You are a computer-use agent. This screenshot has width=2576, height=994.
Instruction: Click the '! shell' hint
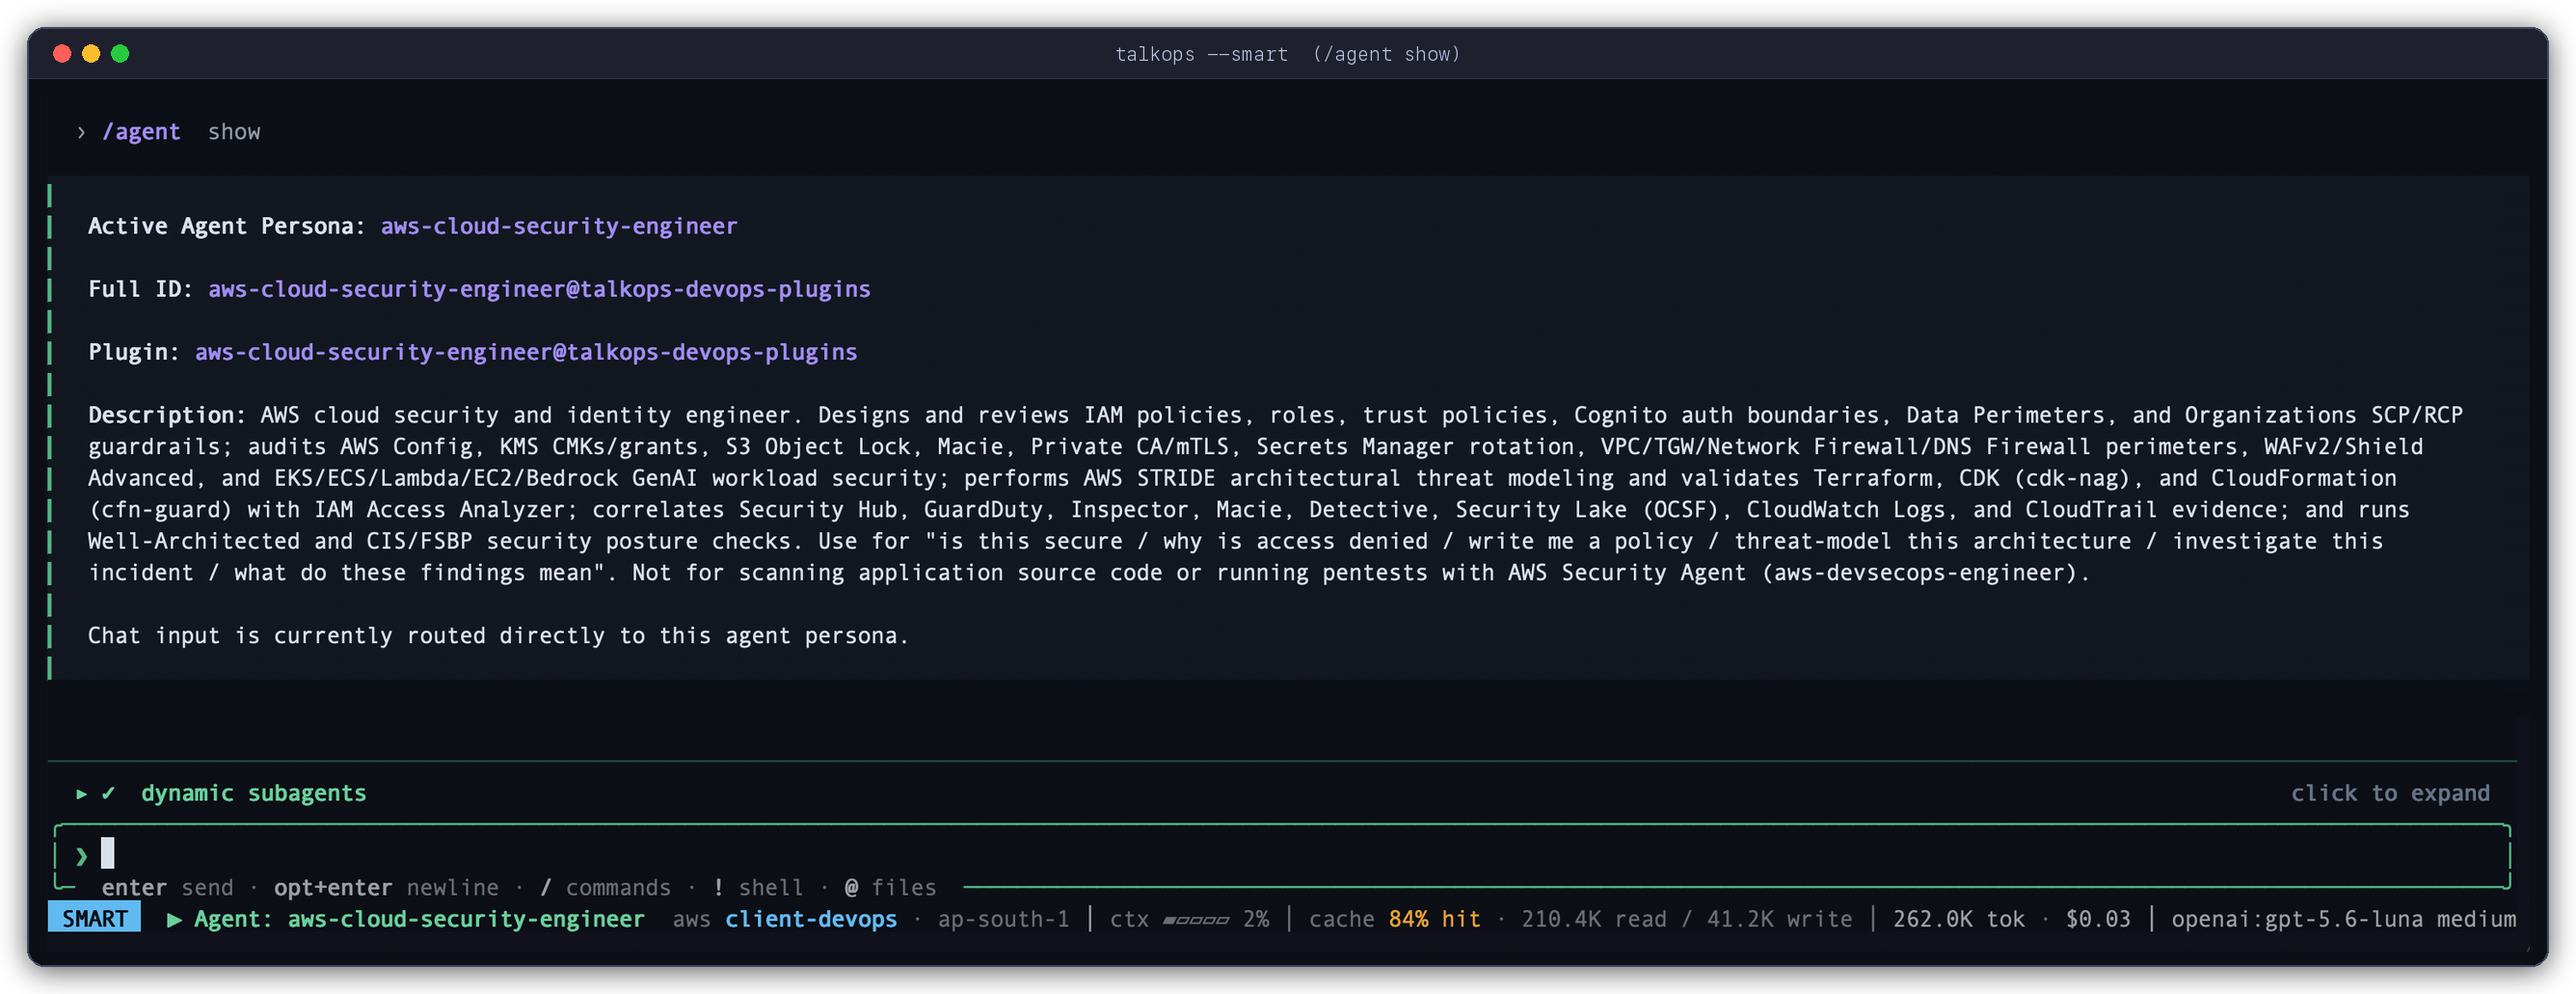coord(758,887)
